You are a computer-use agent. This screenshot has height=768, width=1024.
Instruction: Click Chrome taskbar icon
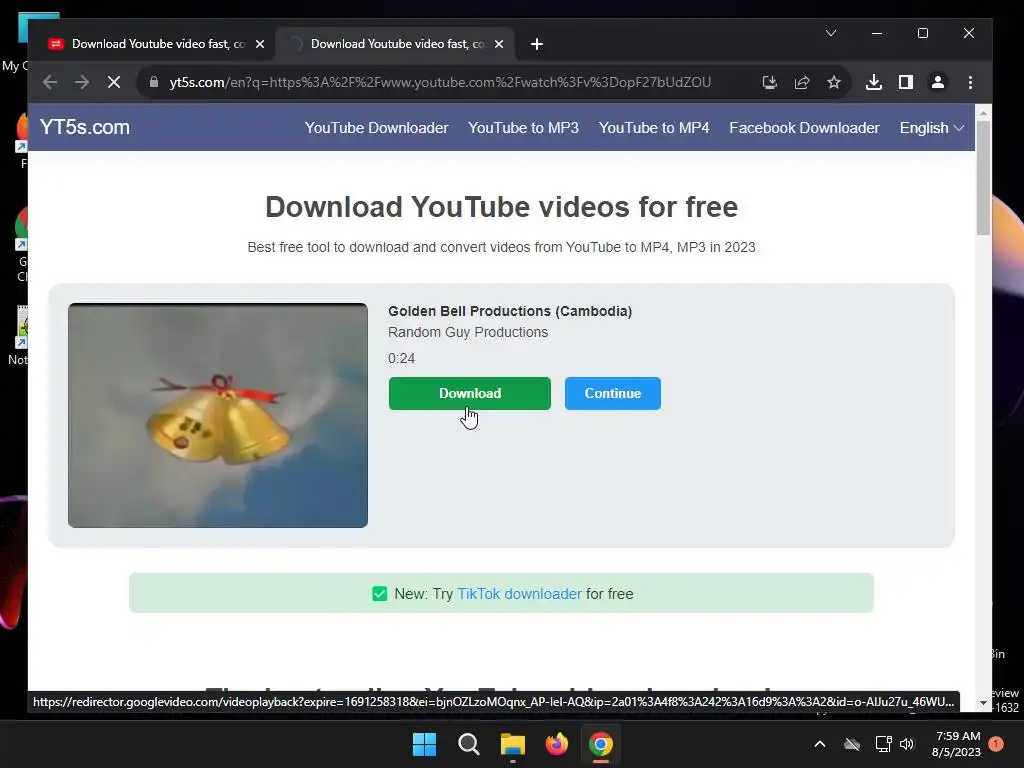click(x=601, y=744)
